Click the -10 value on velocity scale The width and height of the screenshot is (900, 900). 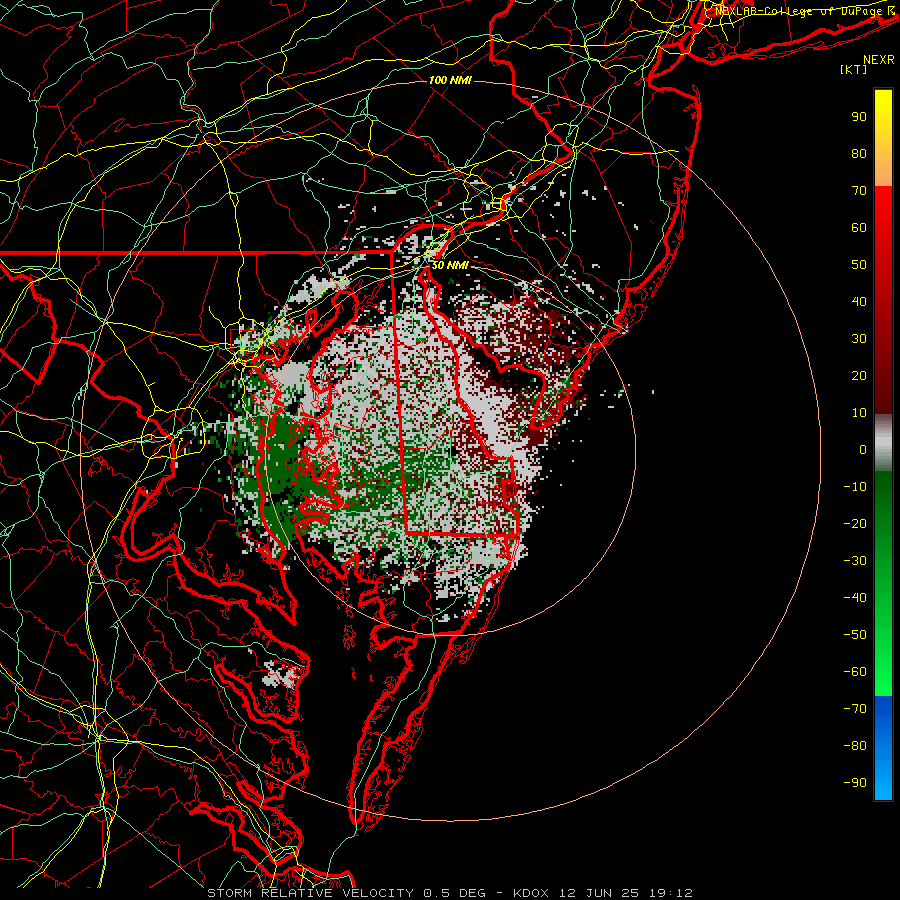(x=855, y=487)
